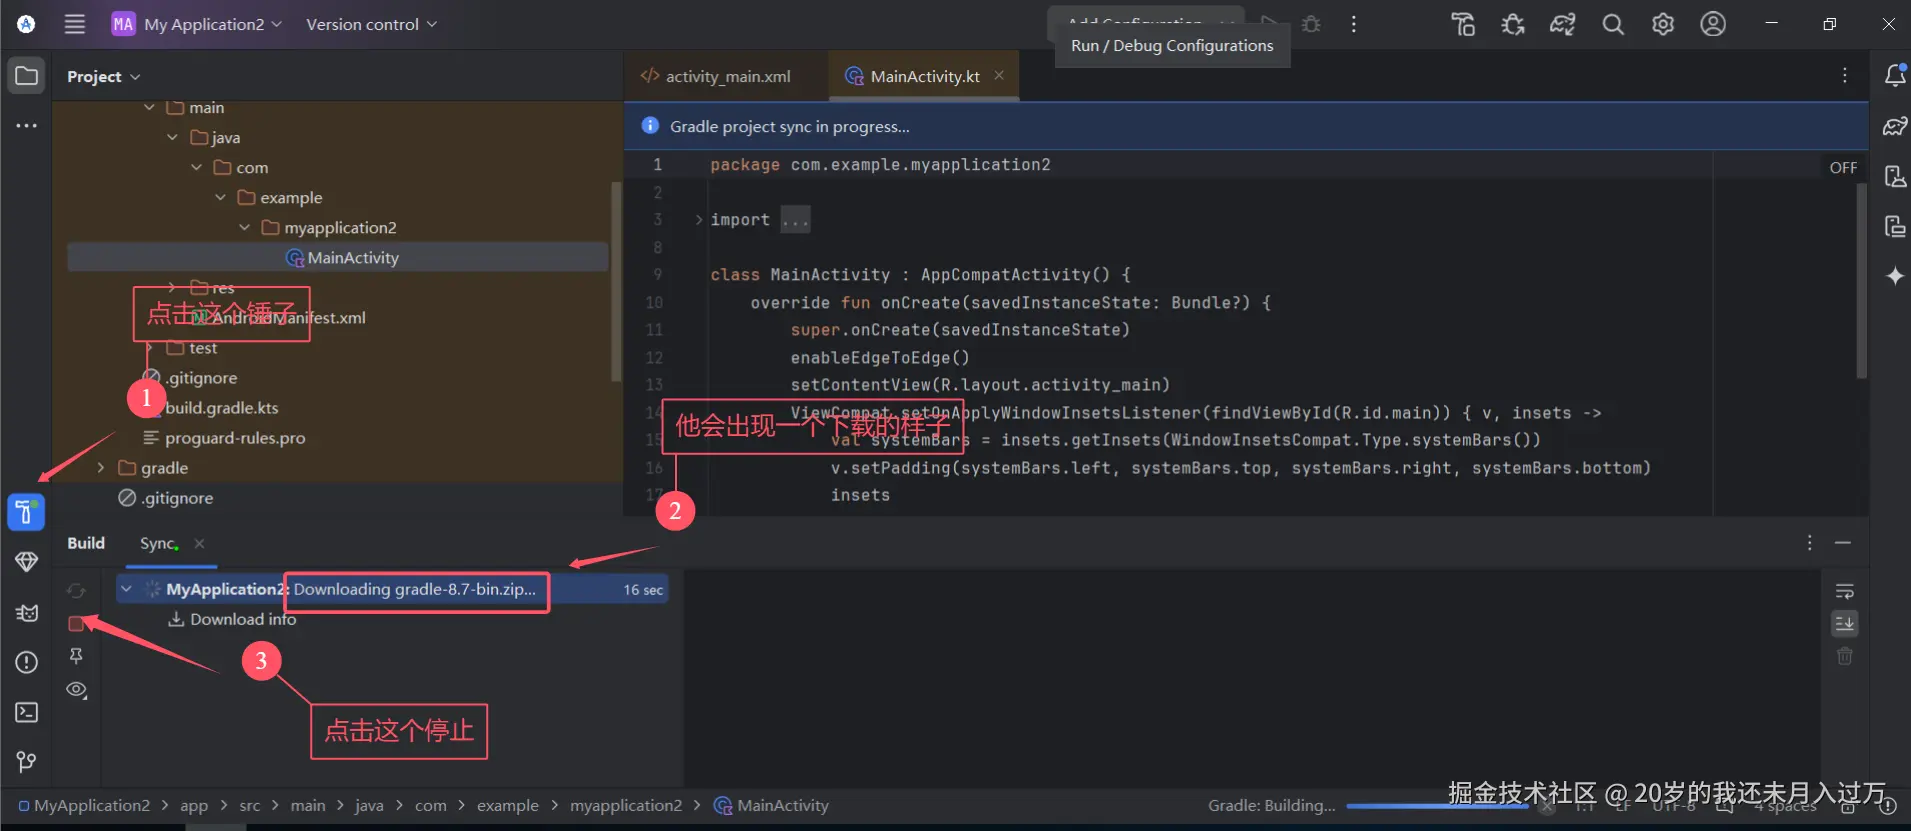Stop the running Gradle sync
Screen dimensions: 1911x831
point(76,624)
